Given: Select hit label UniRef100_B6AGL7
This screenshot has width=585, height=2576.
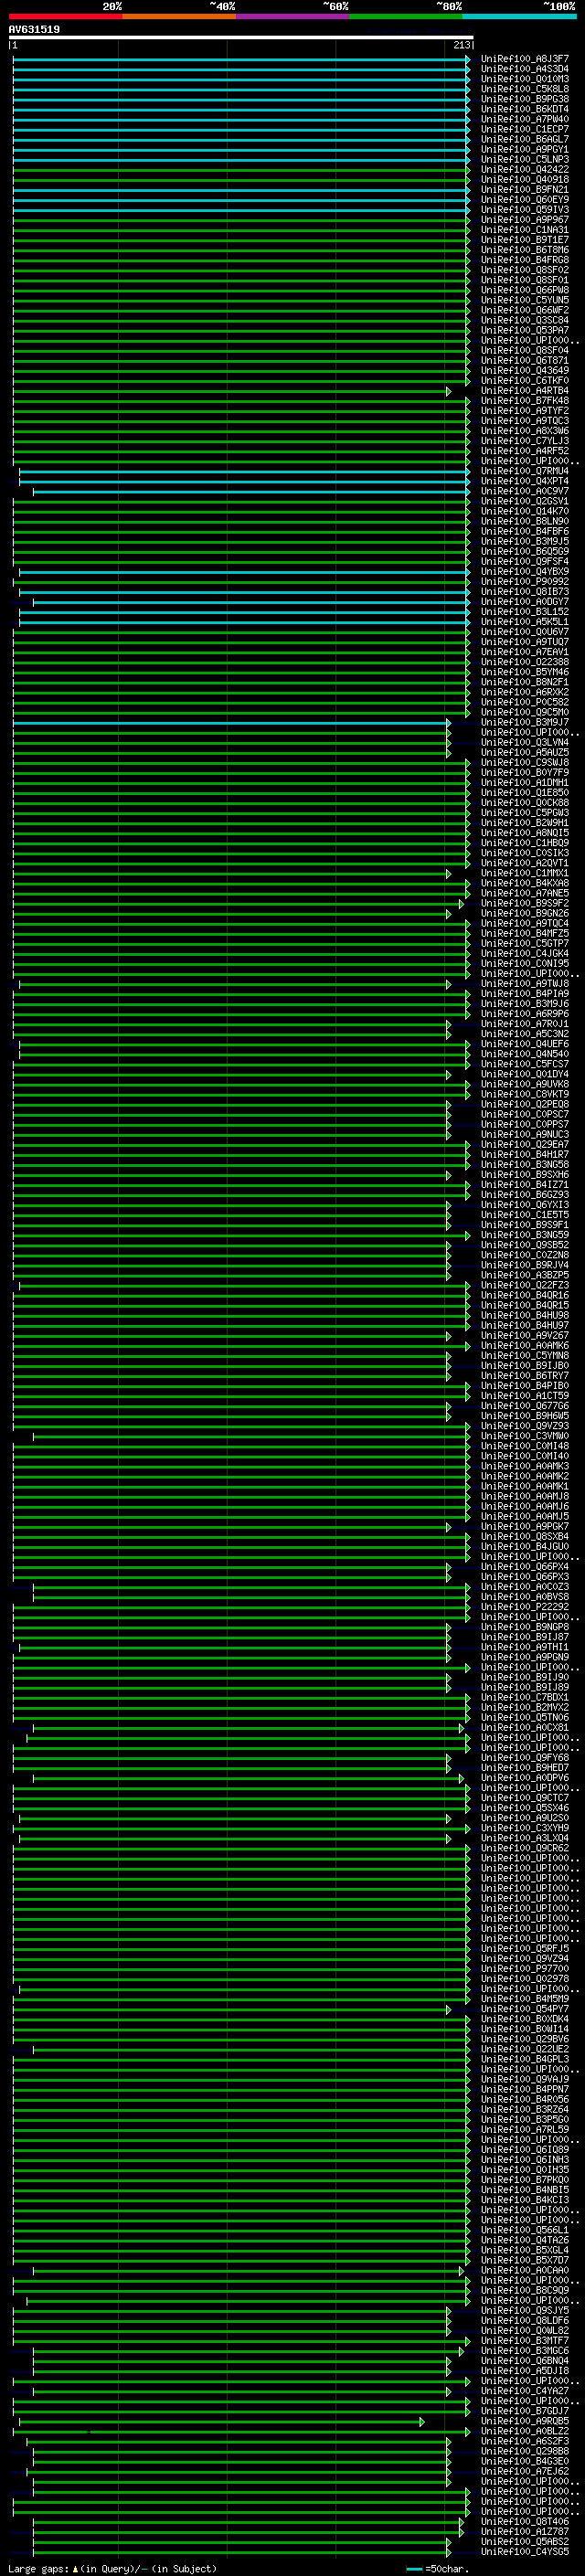Looking at the screenshot, I should (x=525, y=139).
